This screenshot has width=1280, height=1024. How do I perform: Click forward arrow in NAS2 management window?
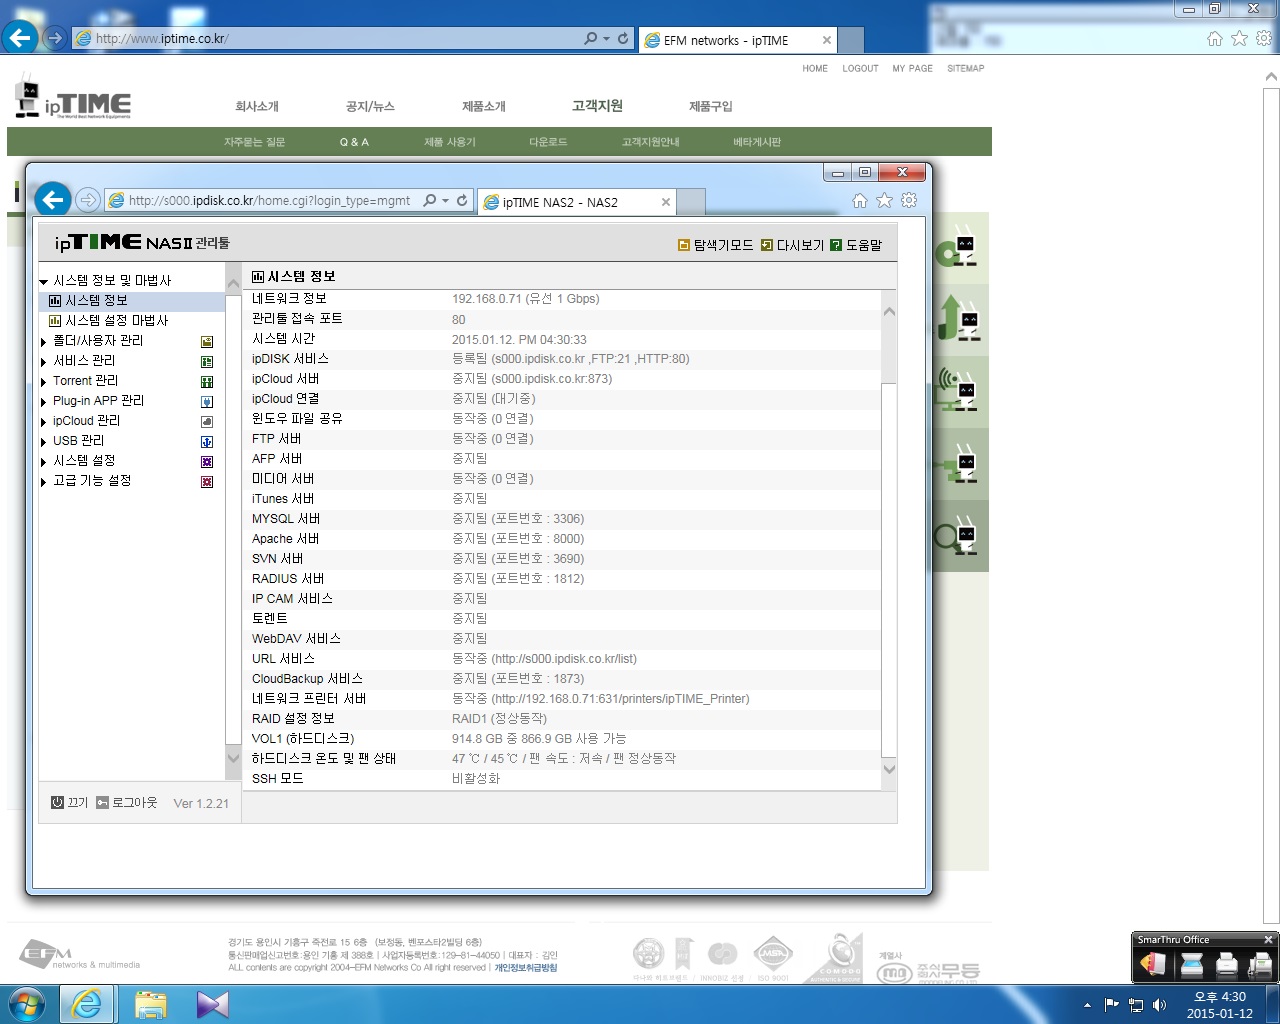(x=88, y=200)
